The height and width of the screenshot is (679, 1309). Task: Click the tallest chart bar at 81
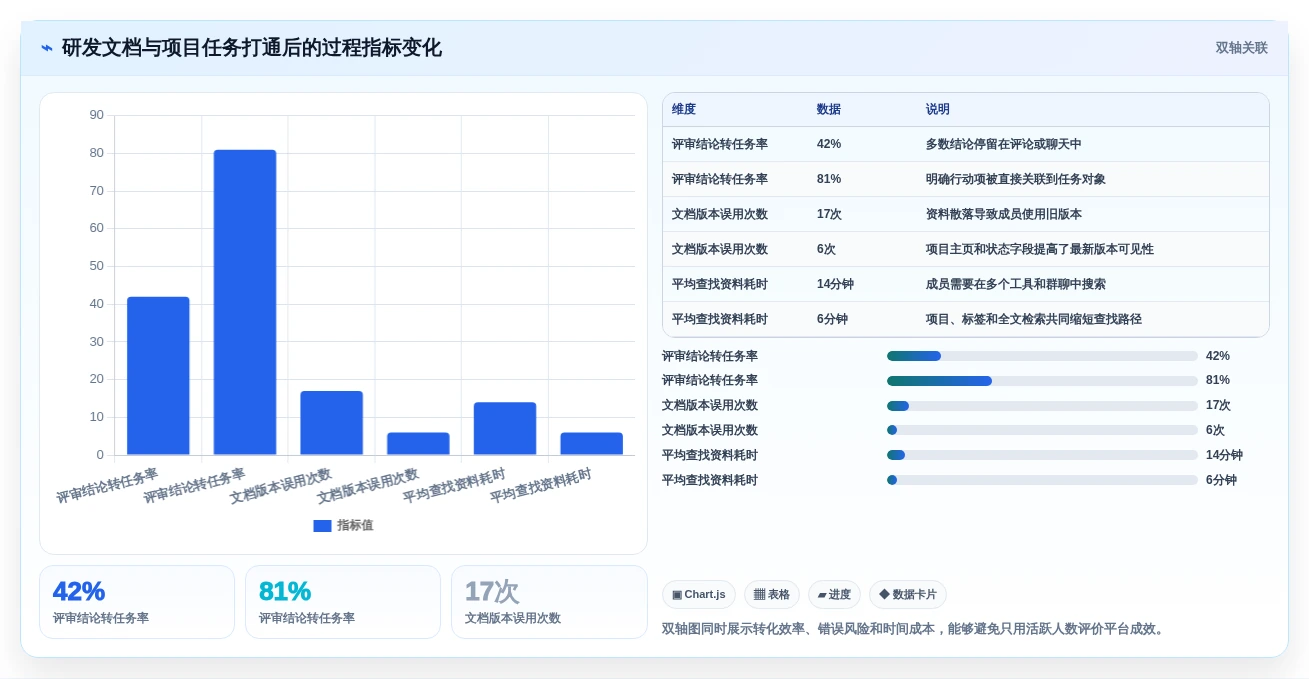click(245, 302)
